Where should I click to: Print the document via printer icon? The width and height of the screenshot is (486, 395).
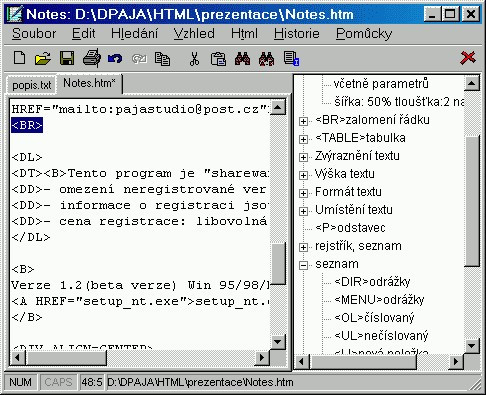click(91, 58)
